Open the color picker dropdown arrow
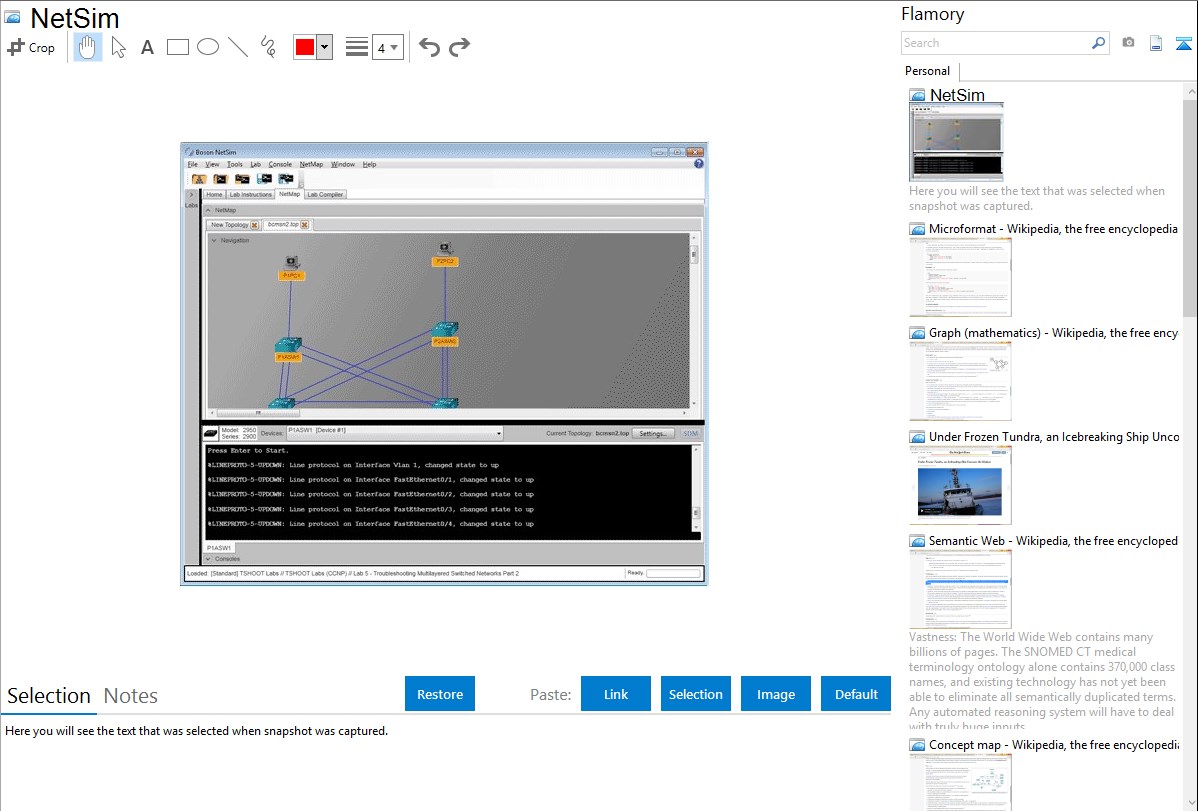The image size is (1198, 811). pyautogui.click(x=324, y=47)
